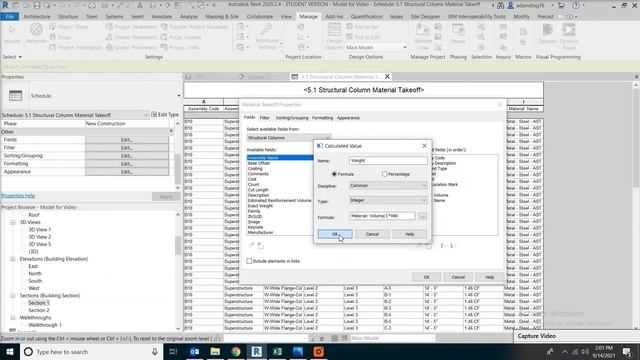Click the Dynamo icon in Visual Programming
The width and height of the screenshot is (640, 360).
tap(547, 30)
